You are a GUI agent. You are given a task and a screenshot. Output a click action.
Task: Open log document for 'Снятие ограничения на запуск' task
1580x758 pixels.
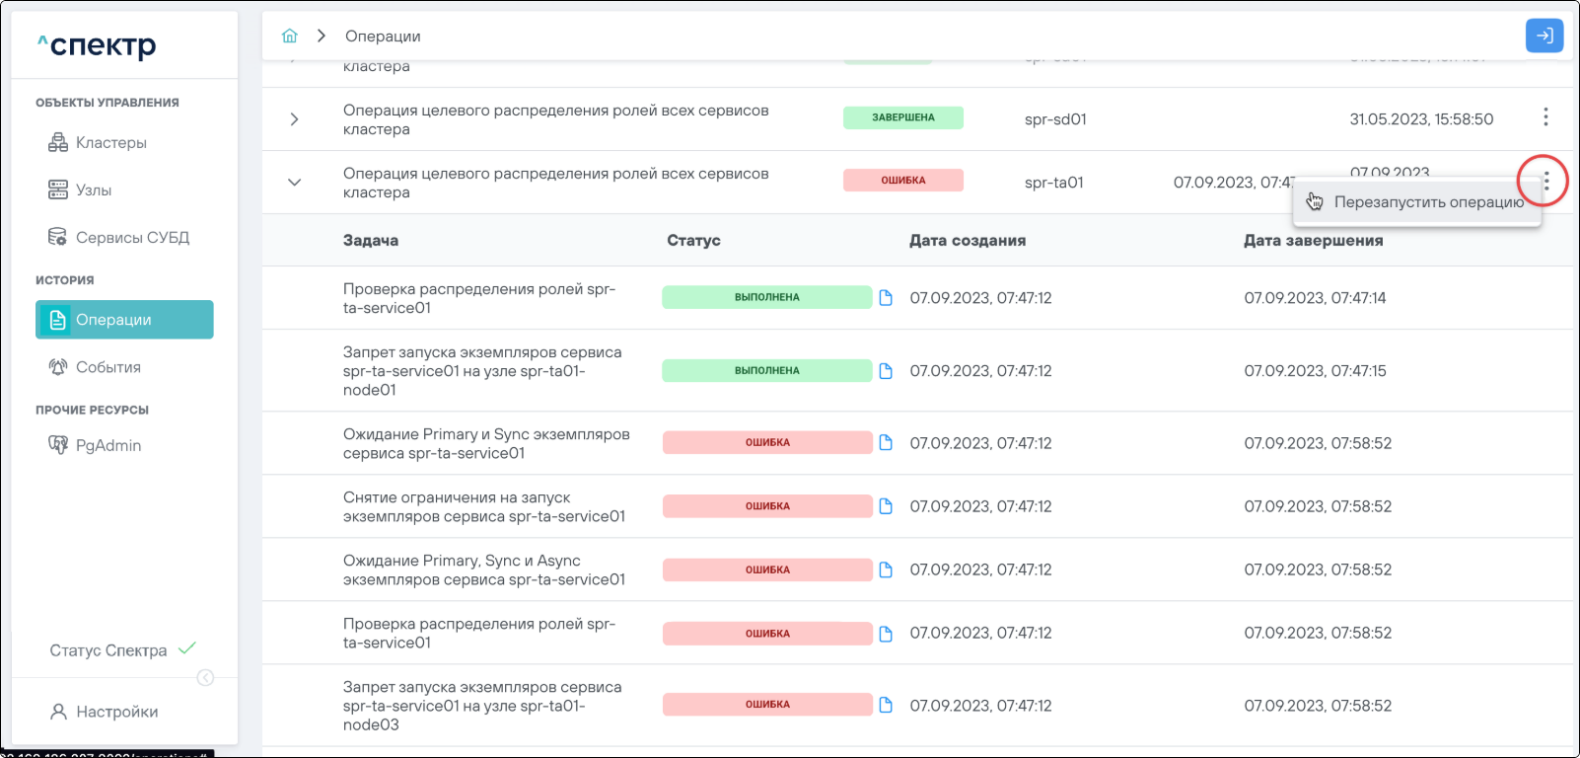click(x=885, y=507)
